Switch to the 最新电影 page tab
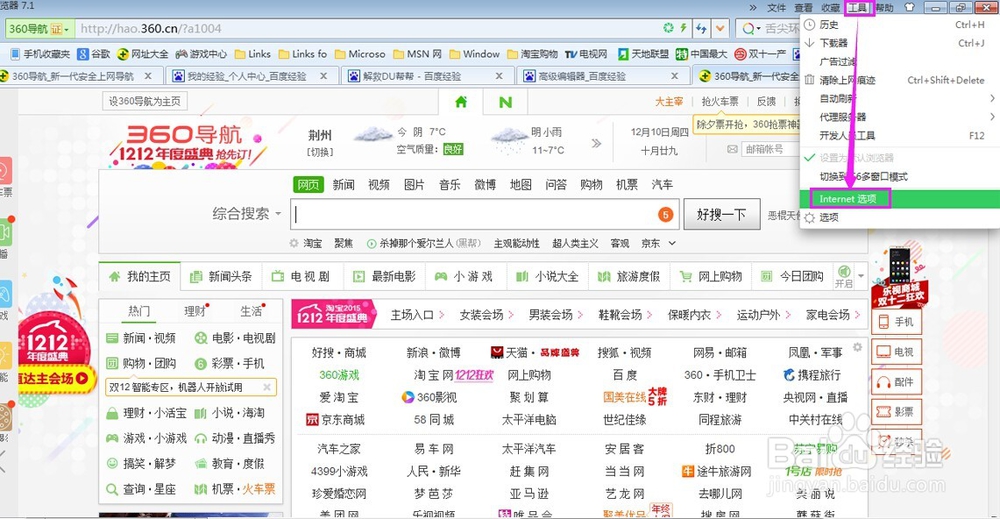1000x519 pixels. (x=385, y=276)
